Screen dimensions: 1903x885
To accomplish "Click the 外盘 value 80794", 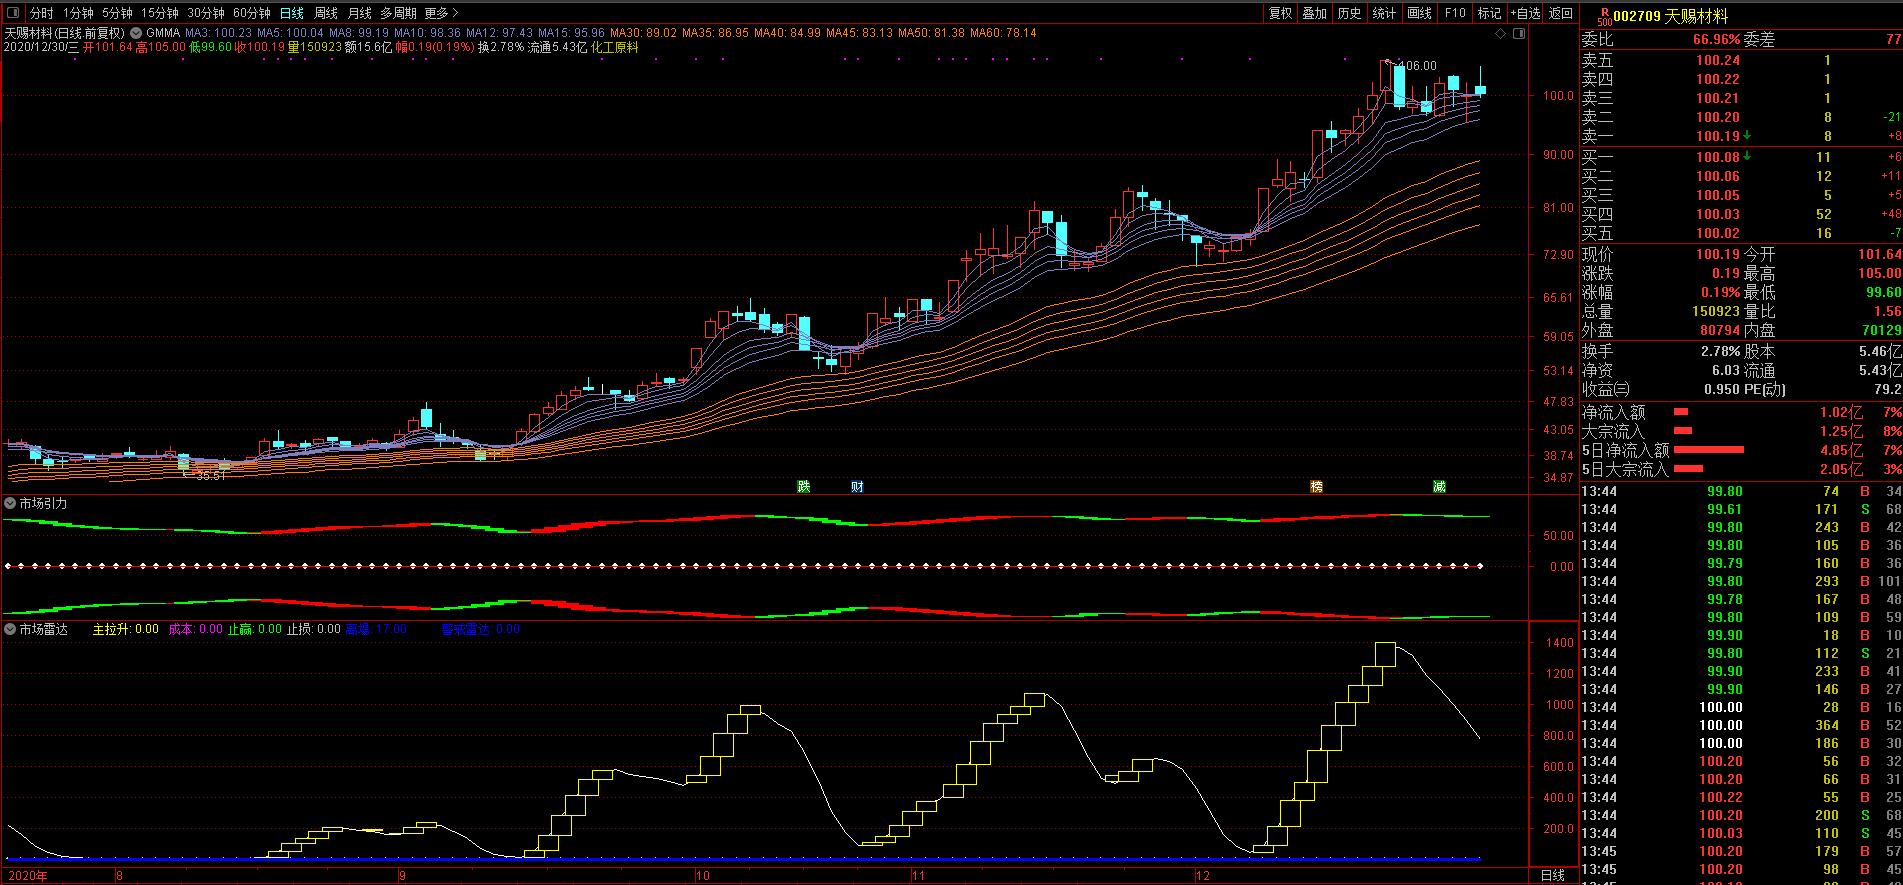I will 1720,330.
